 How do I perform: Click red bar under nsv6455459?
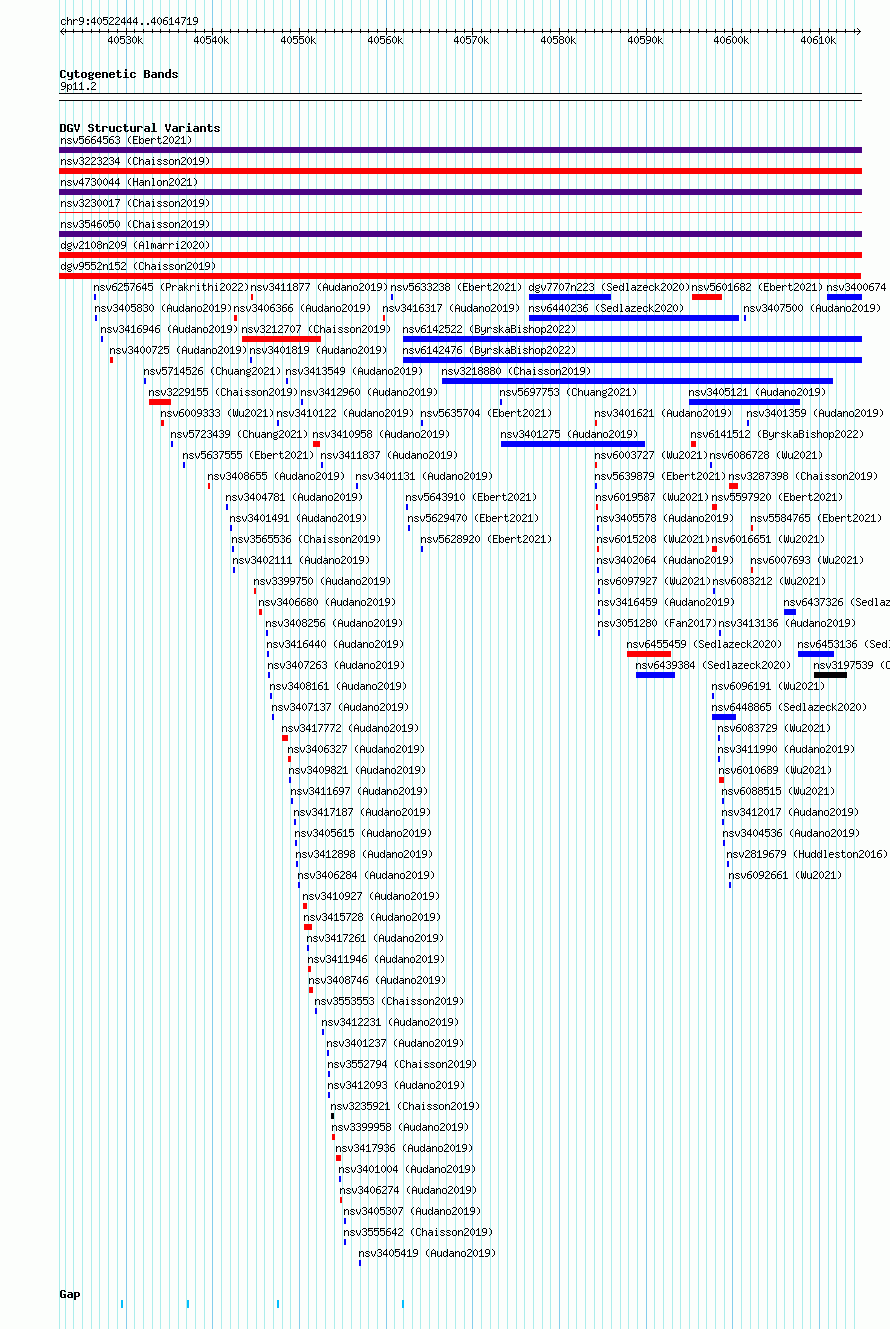(649, 654)
